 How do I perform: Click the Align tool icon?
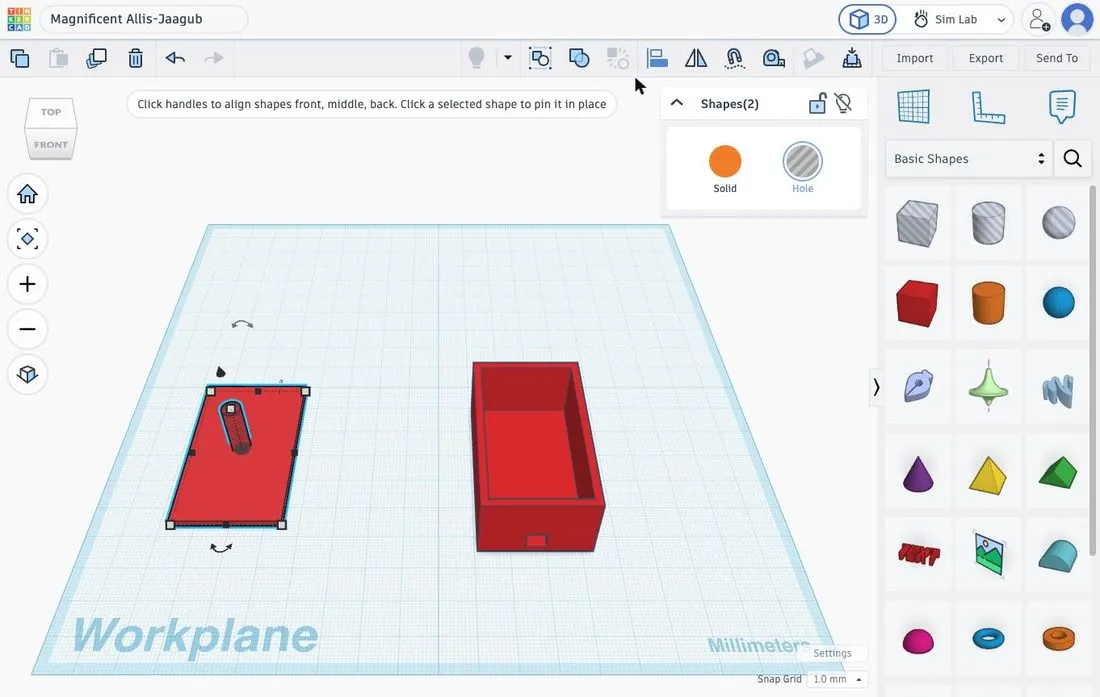pos(657,58)
